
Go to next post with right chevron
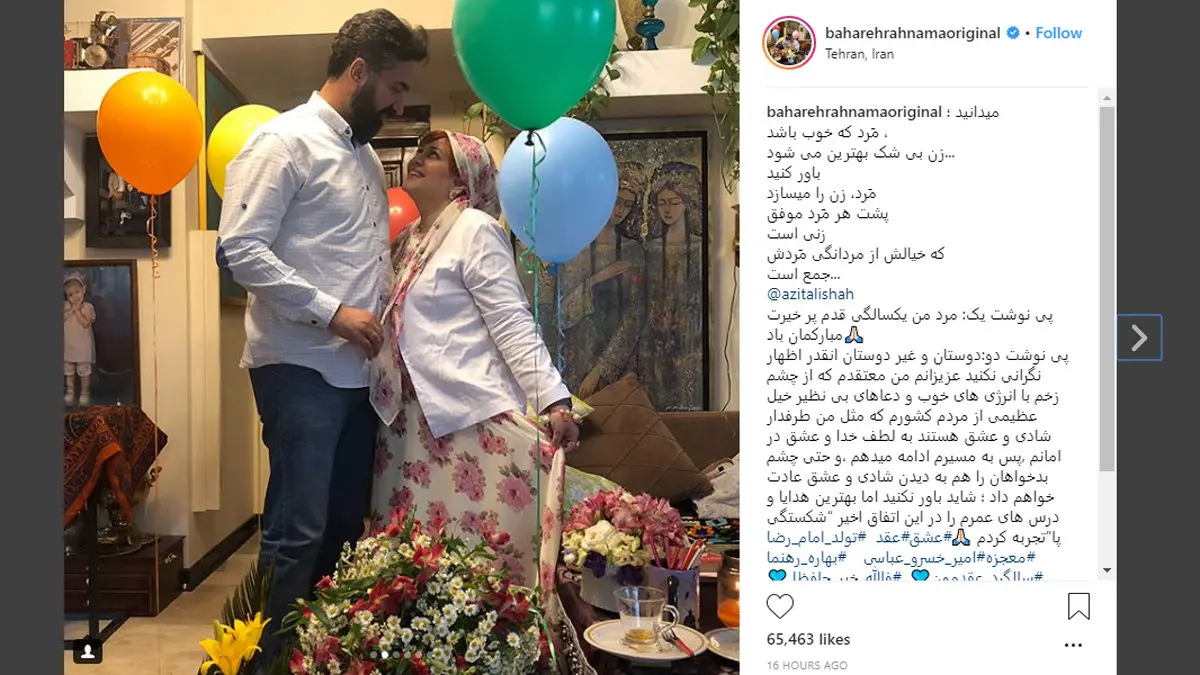(x=1138, y=338)
